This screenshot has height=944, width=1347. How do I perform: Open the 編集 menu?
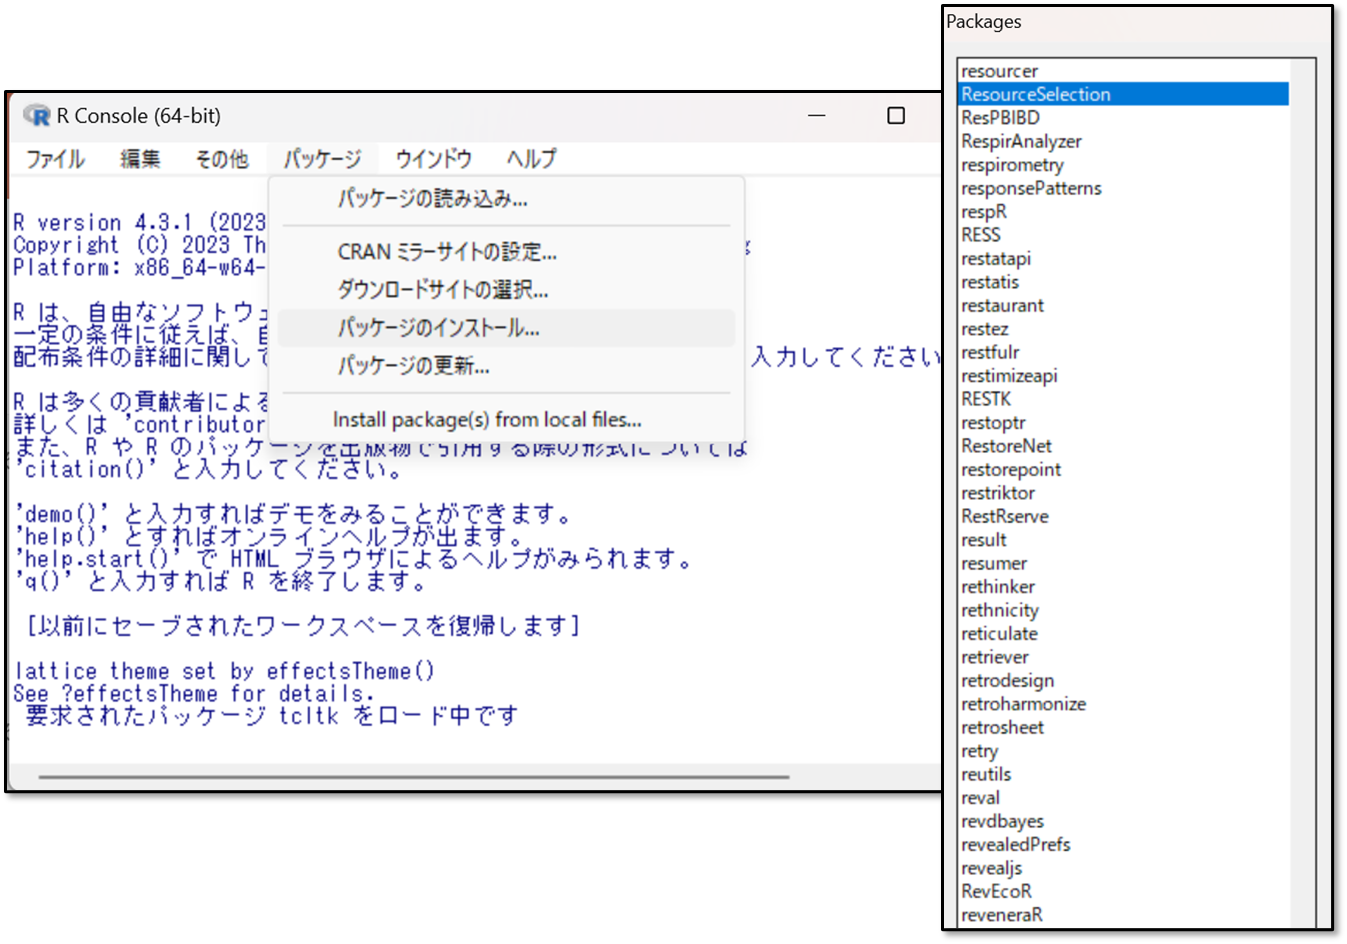point(140,159)
